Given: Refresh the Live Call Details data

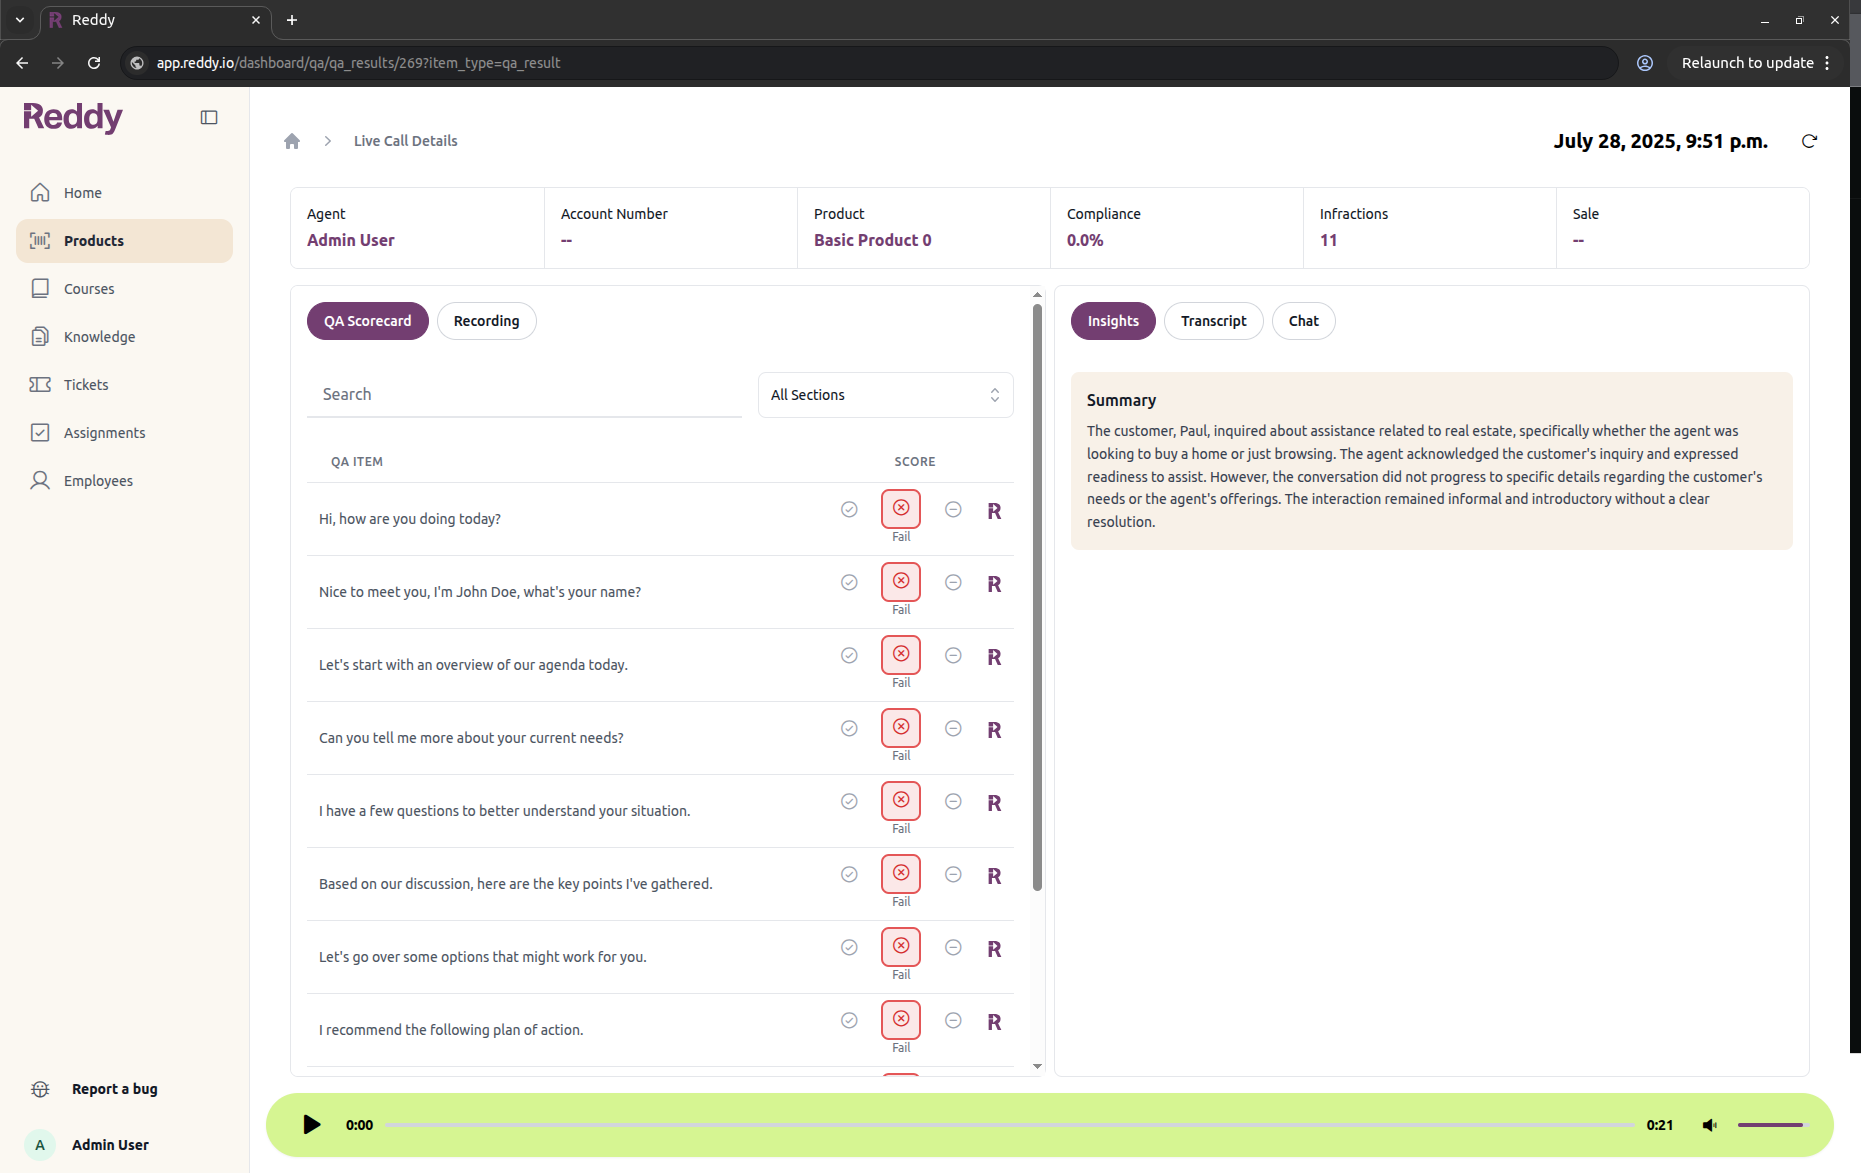Looking at the screenshot, I should (x=1810, y=141).
